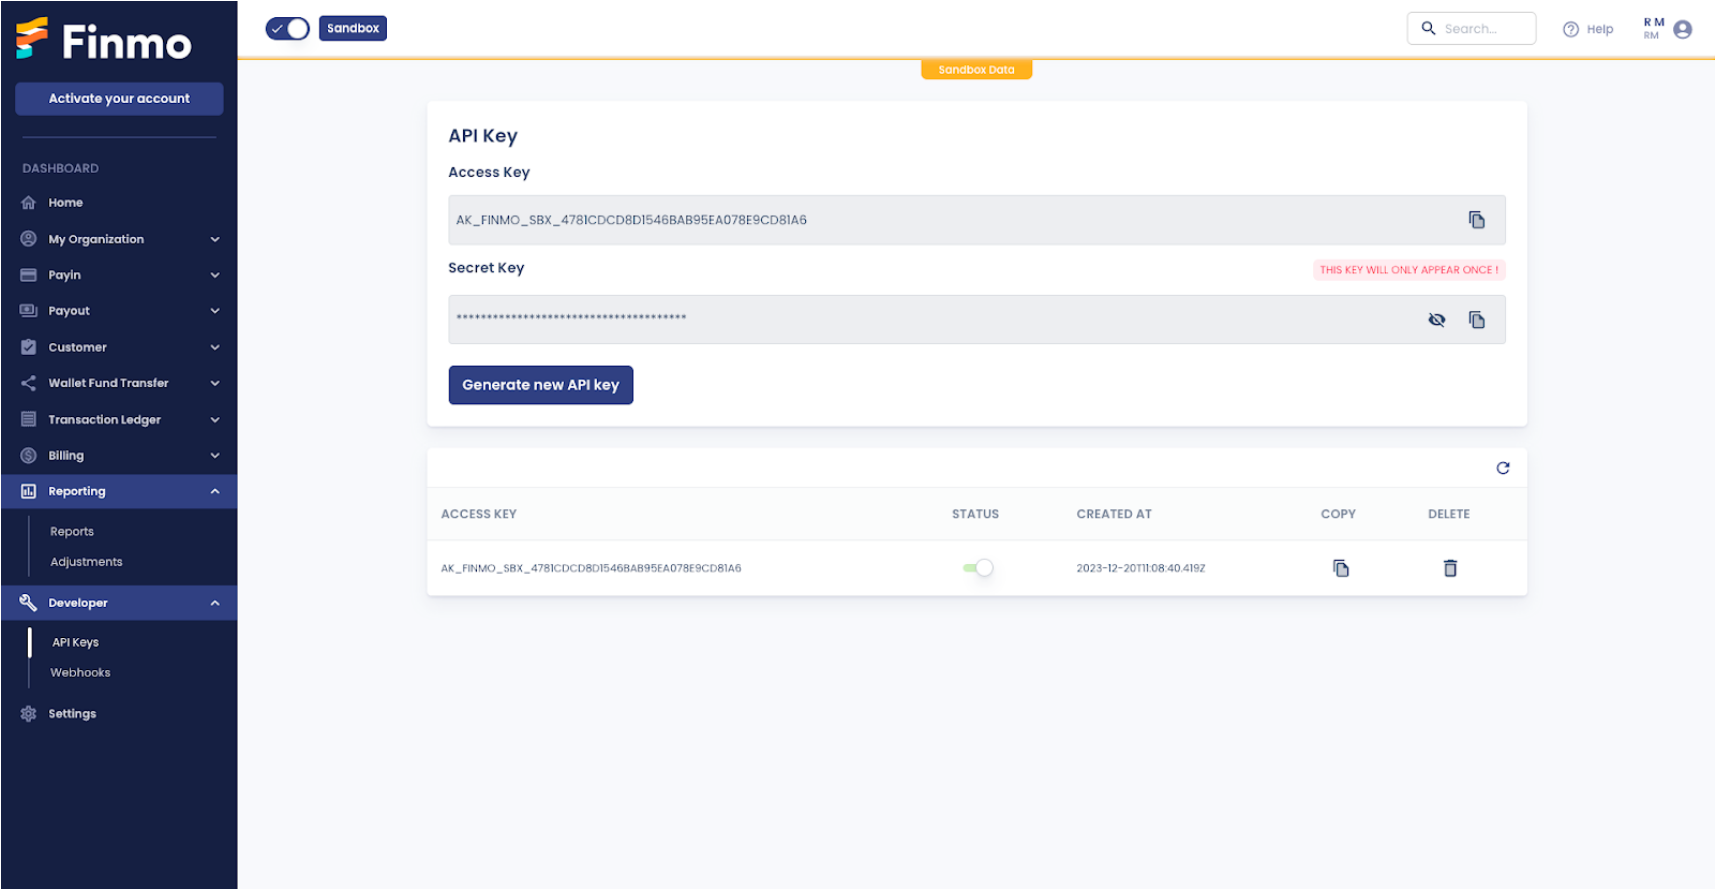
Task: Expand the My Organization menu
Action: [120, 239]
